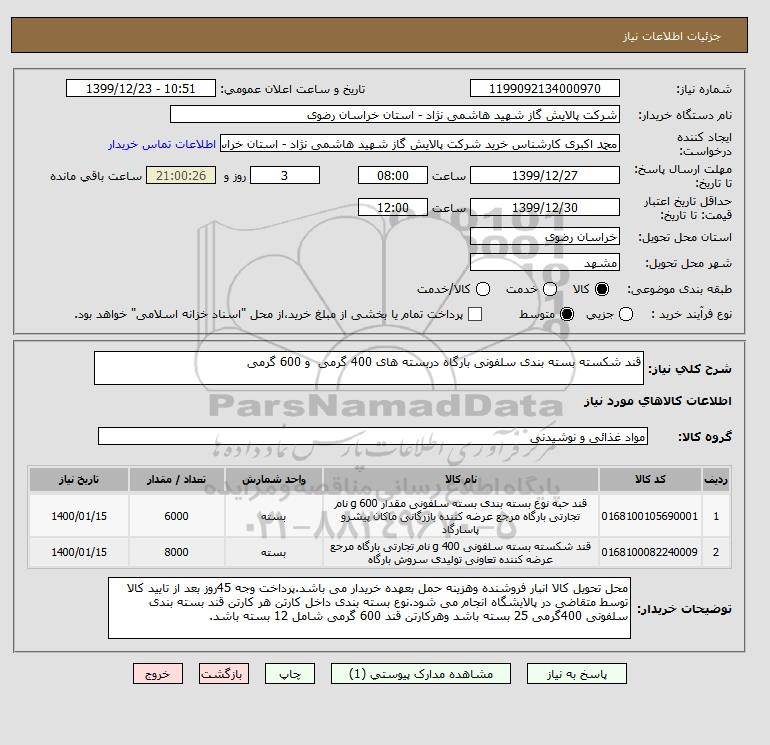
Task: Click the بازگشت back button
Action: point(223,674)
